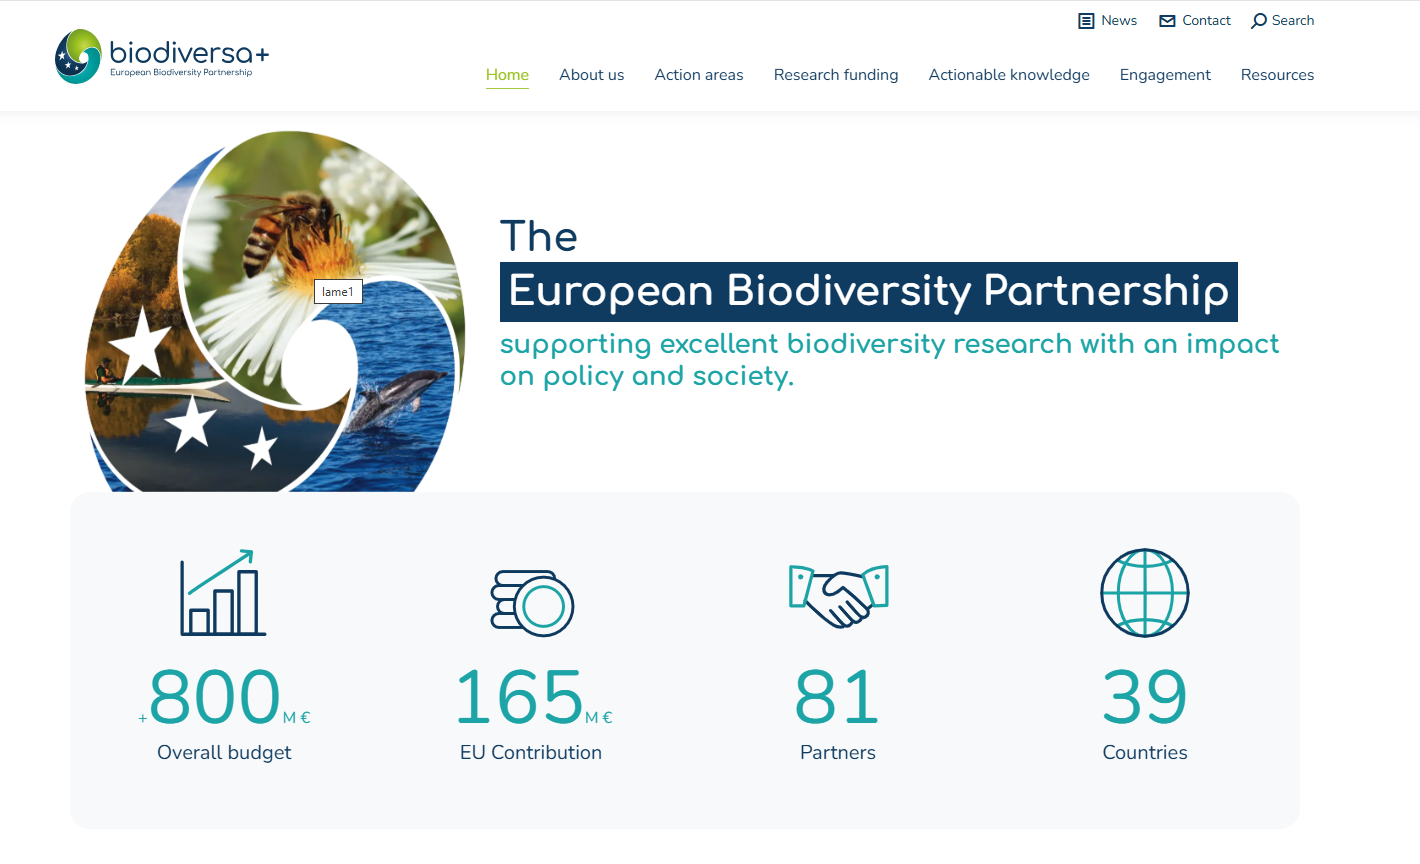Click the bar chart budget icon

click(223, 592)
